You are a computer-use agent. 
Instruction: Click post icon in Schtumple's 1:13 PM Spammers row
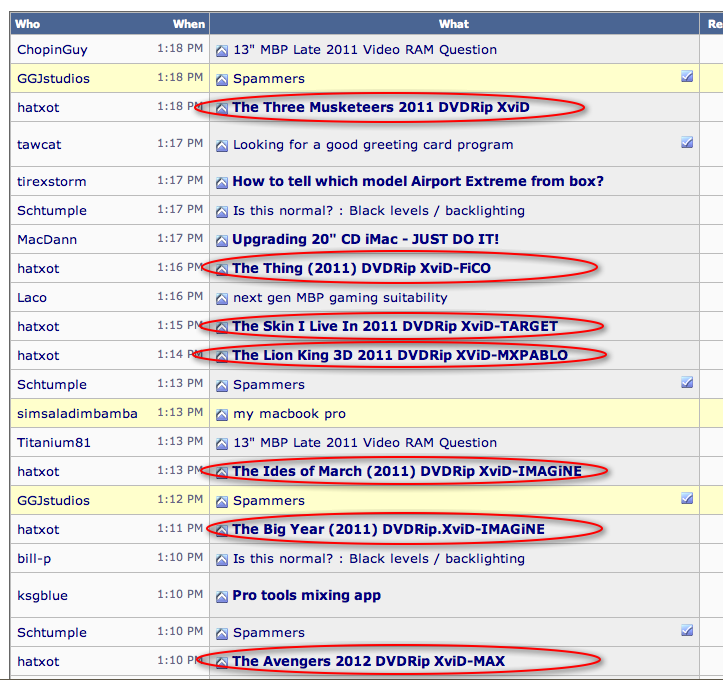coord(222,386)
